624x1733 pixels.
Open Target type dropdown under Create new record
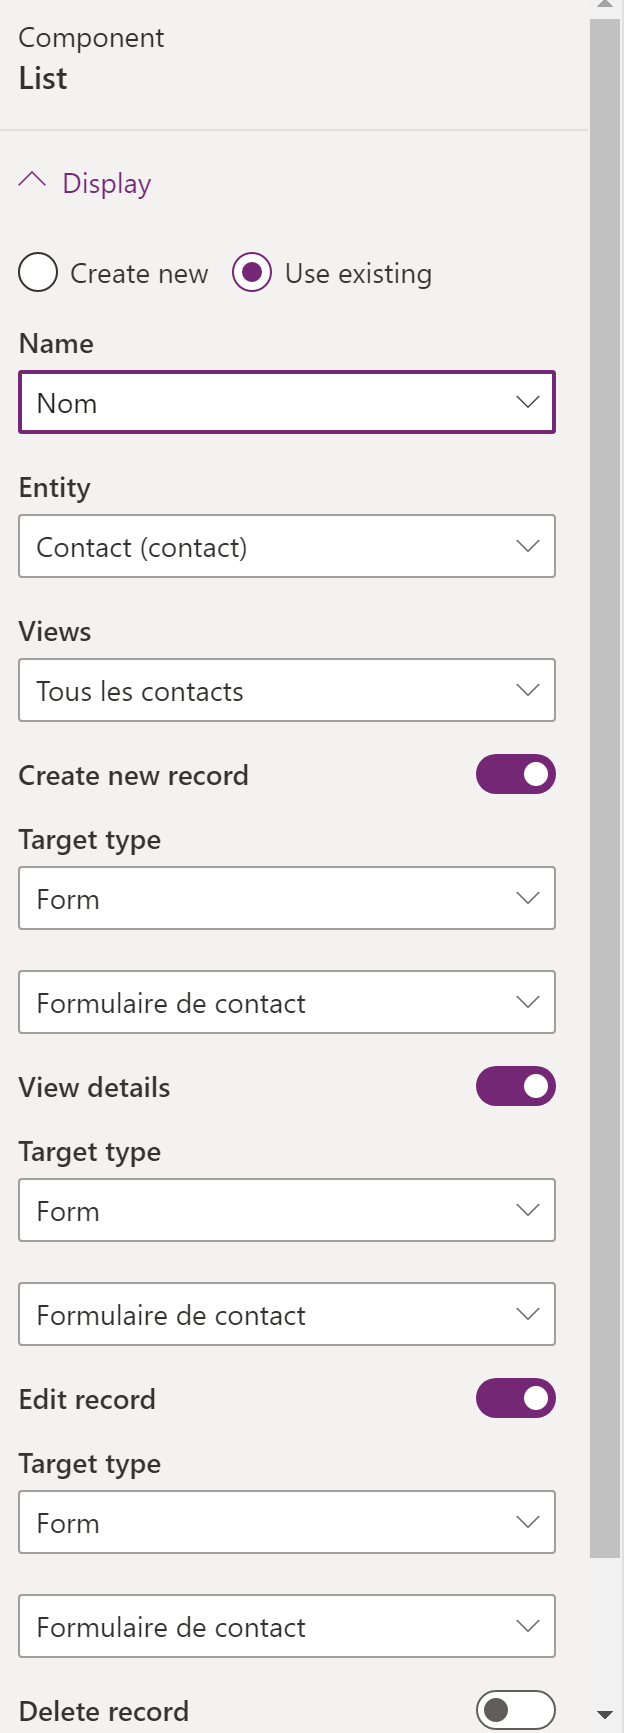pyautogui.click(x=287, y=899)
